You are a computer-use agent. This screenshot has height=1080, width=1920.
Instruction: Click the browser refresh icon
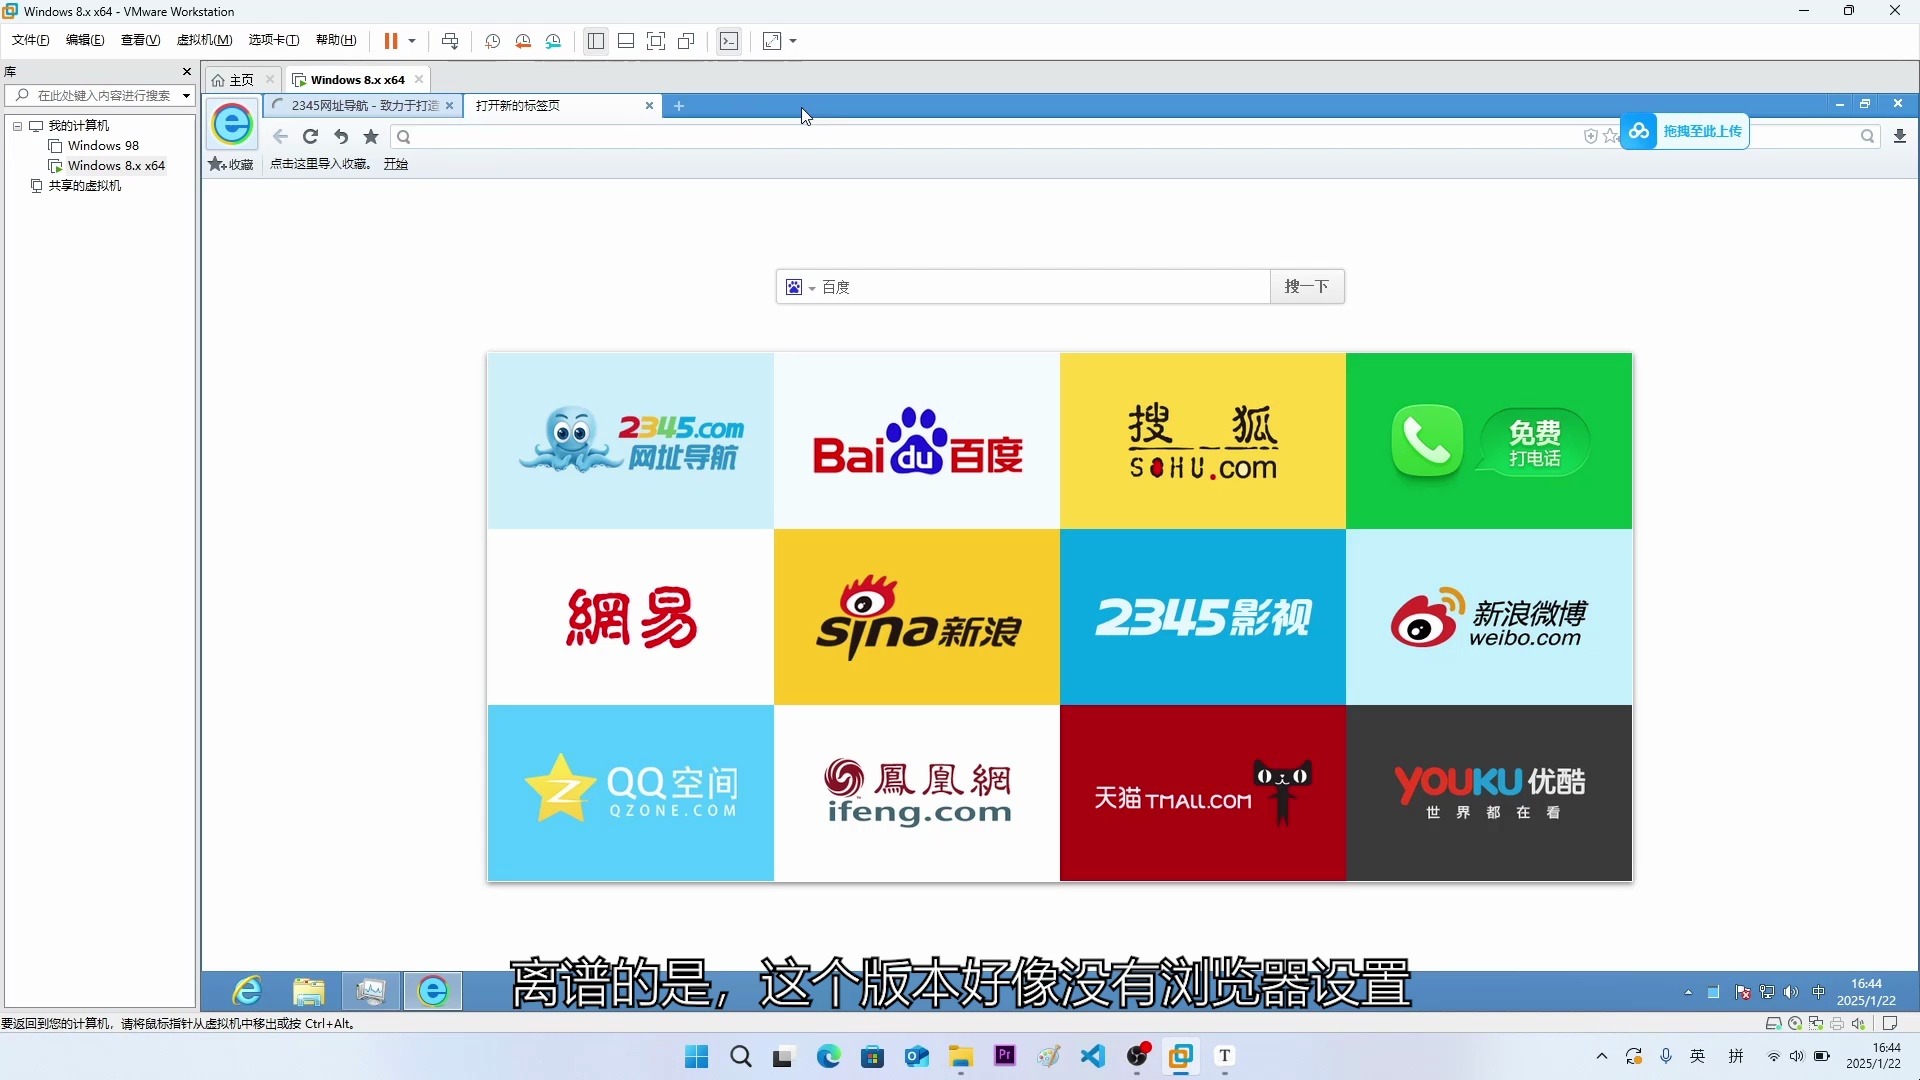[311, 137]
